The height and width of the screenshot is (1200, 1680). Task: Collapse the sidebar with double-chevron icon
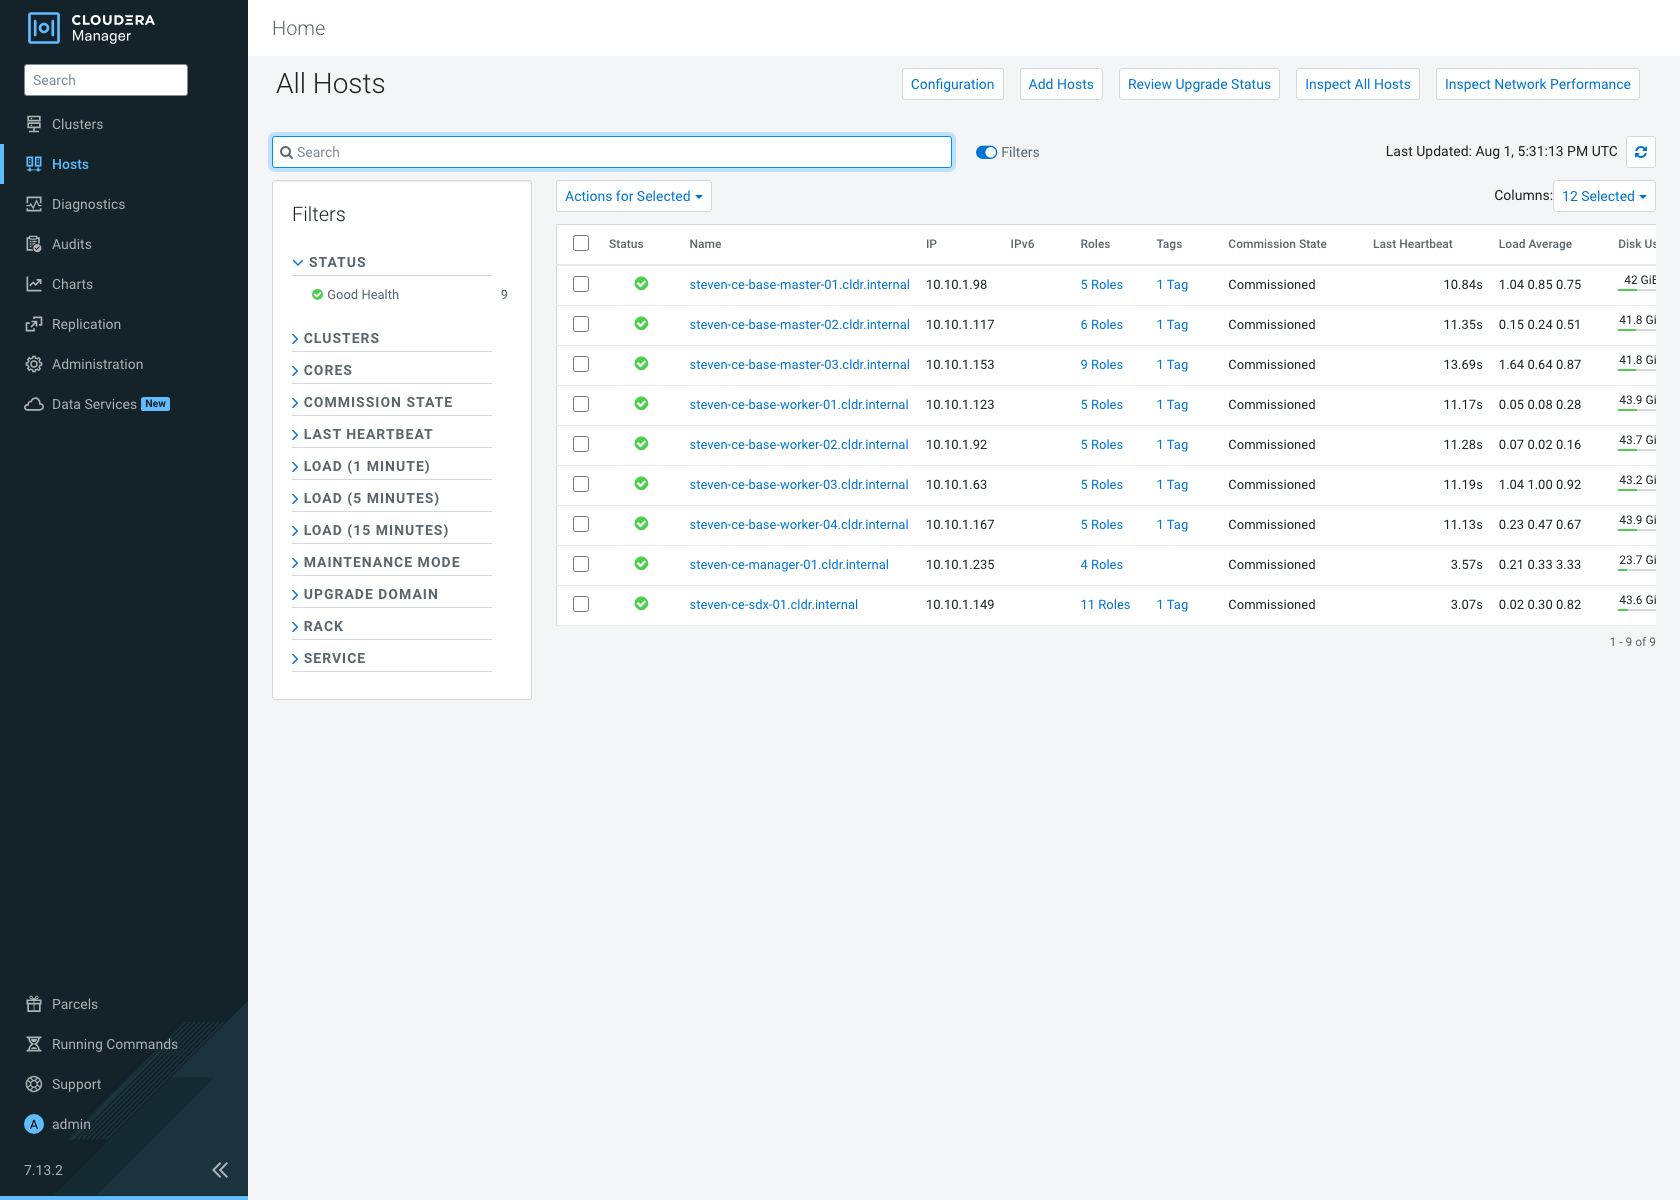220,1170
